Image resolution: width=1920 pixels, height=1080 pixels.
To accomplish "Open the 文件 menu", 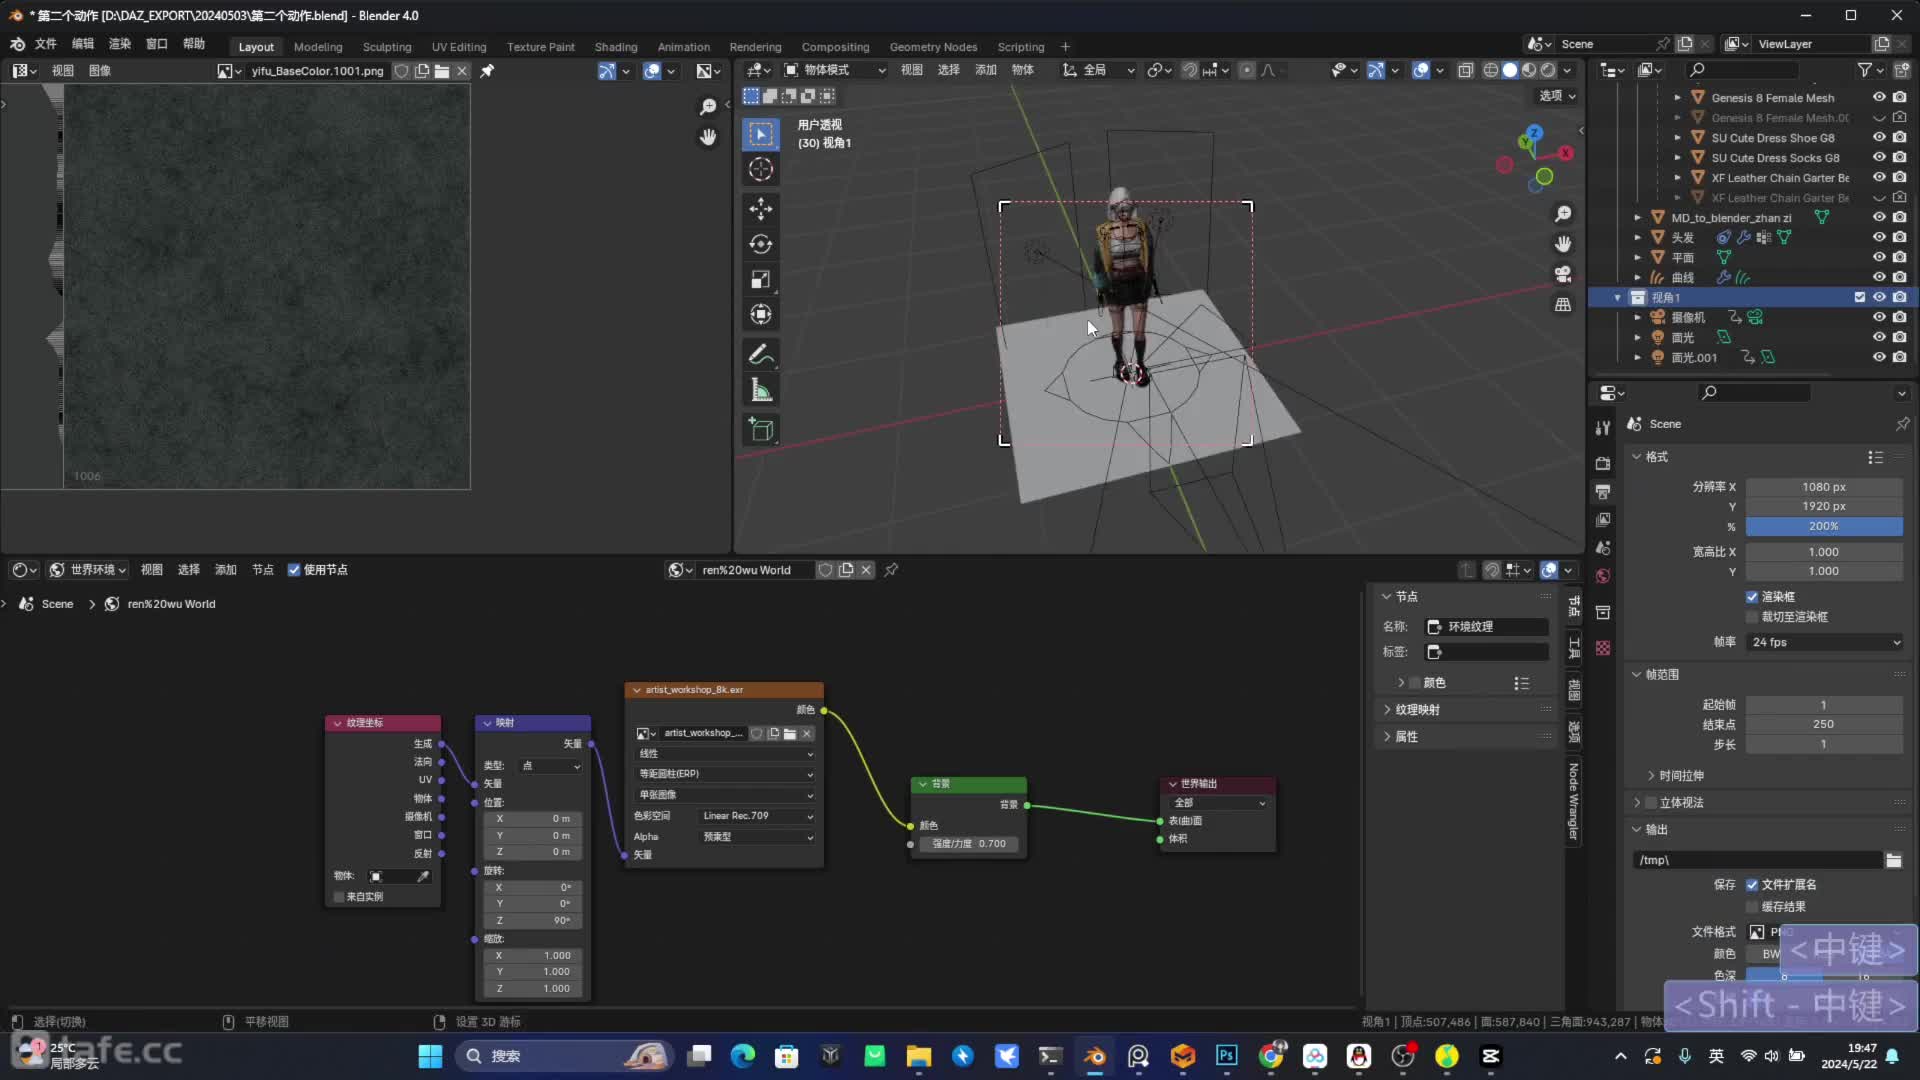I will point(46,44).
